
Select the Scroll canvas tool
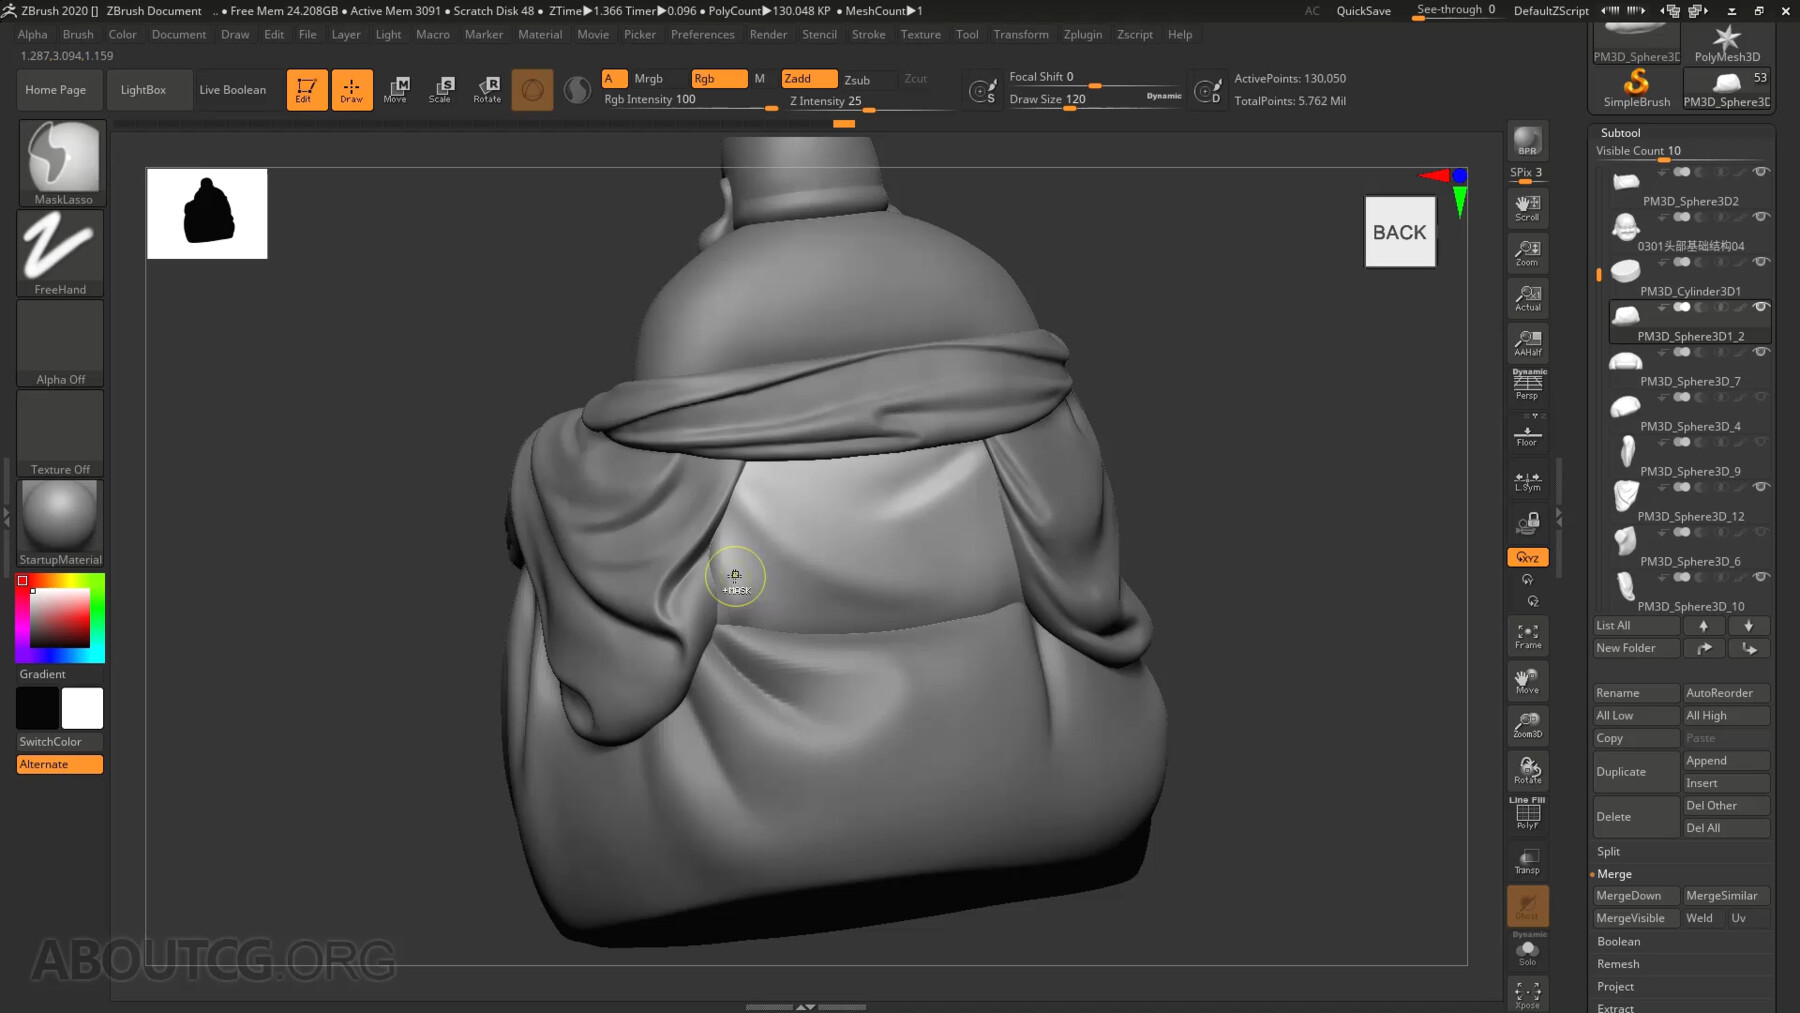(1527, 208)
